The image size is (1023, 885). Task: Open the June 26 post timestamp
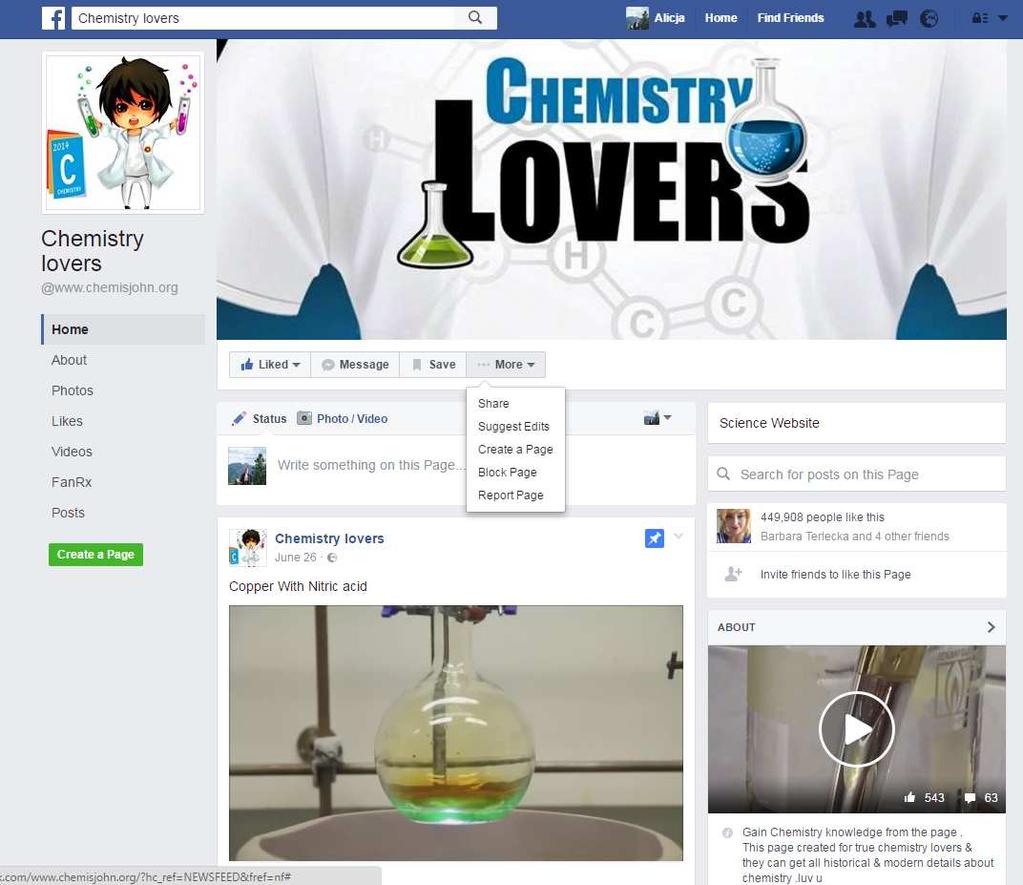click(x=295, y=557)
